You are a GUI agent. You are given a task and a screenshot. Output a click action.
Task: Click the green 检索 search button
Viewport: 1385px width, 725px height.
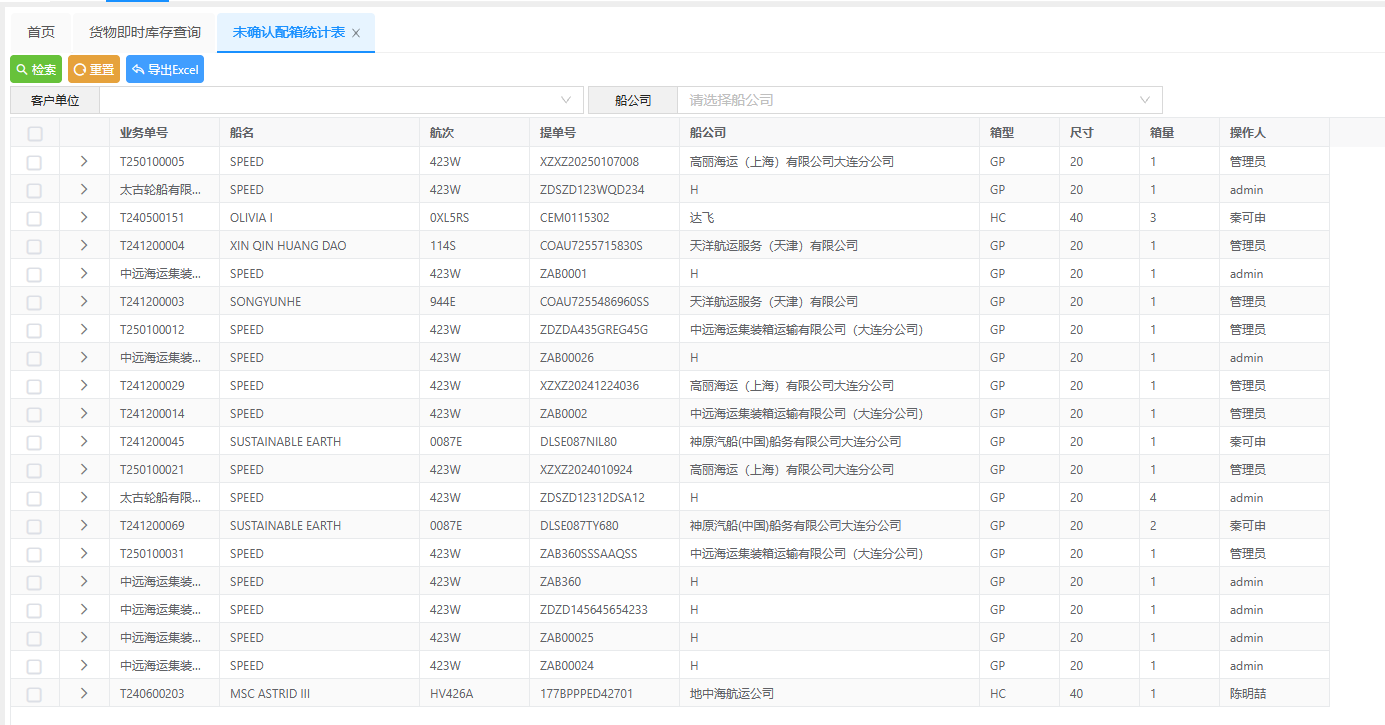(36, 70)
